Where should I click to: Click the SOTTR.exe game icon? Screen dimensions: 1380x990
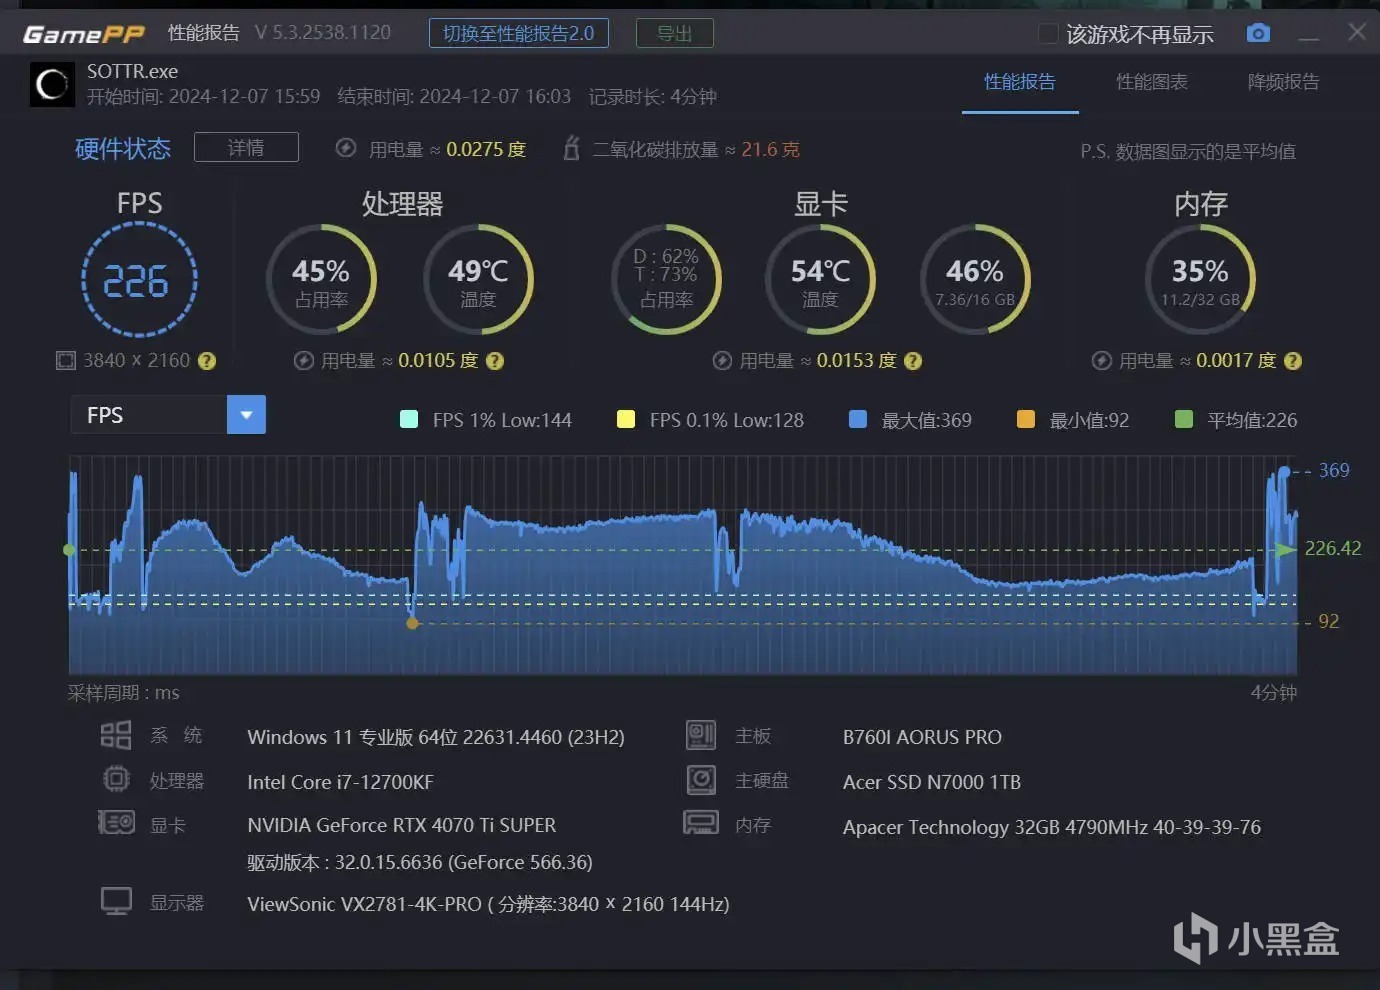tap(52, 84)
